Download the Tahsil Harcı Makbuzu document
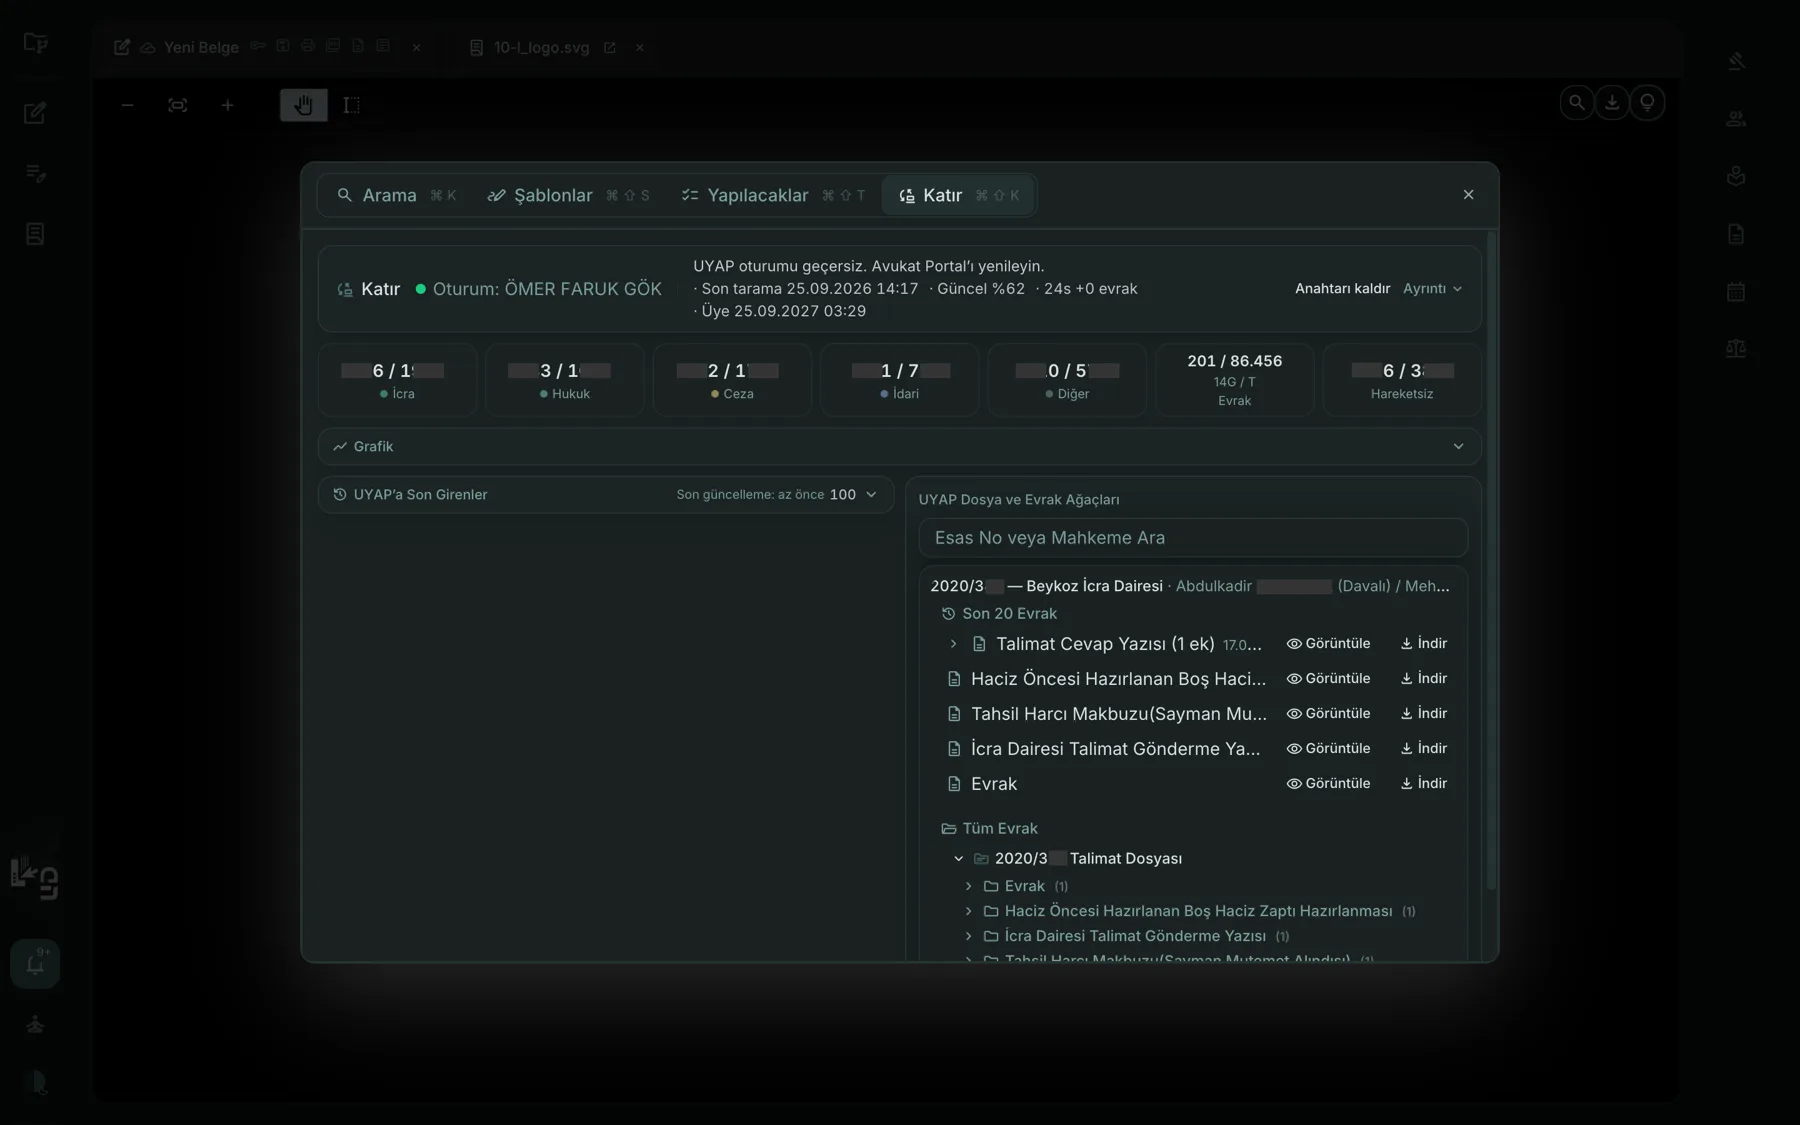1800x1125 pixels. point(1424,714)
